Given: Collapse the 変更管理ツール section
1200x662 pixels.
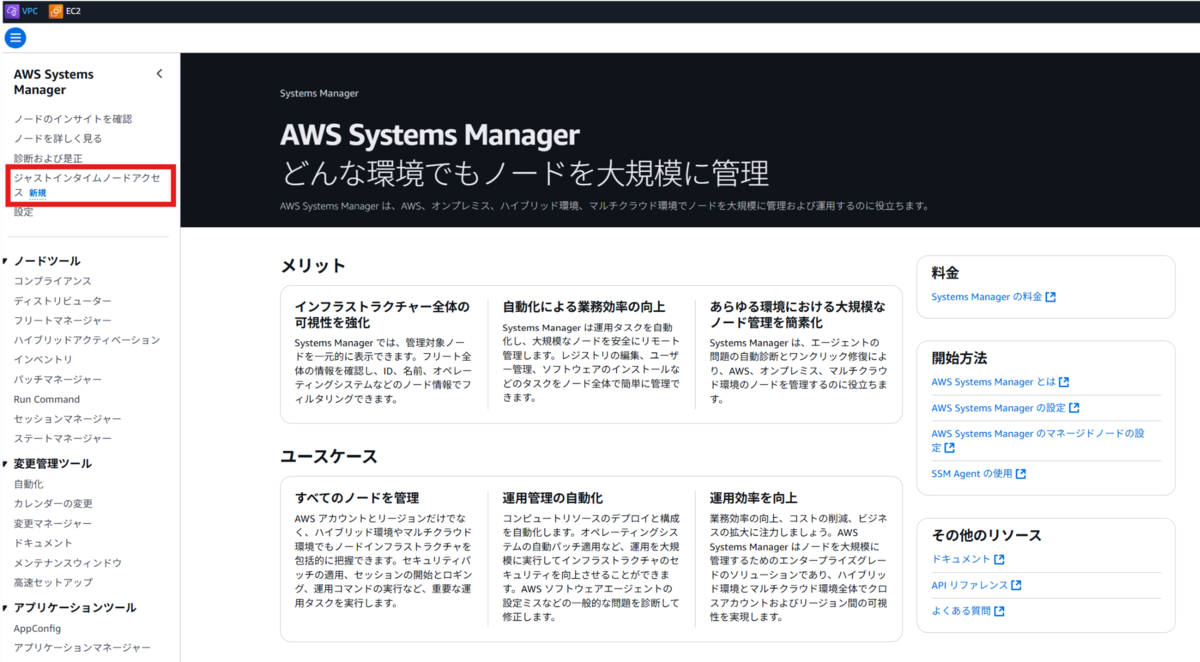Looking at the screenshot, I should point(5,464).
